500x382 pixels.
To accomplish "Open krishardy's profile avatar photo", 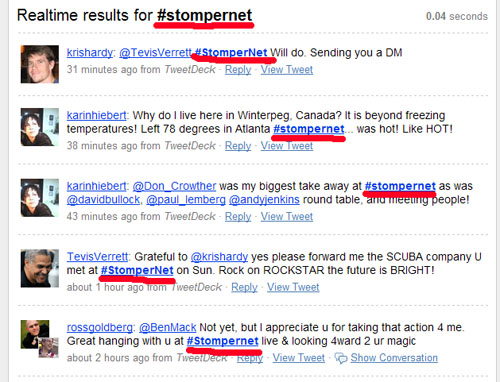I will (40, 64).
